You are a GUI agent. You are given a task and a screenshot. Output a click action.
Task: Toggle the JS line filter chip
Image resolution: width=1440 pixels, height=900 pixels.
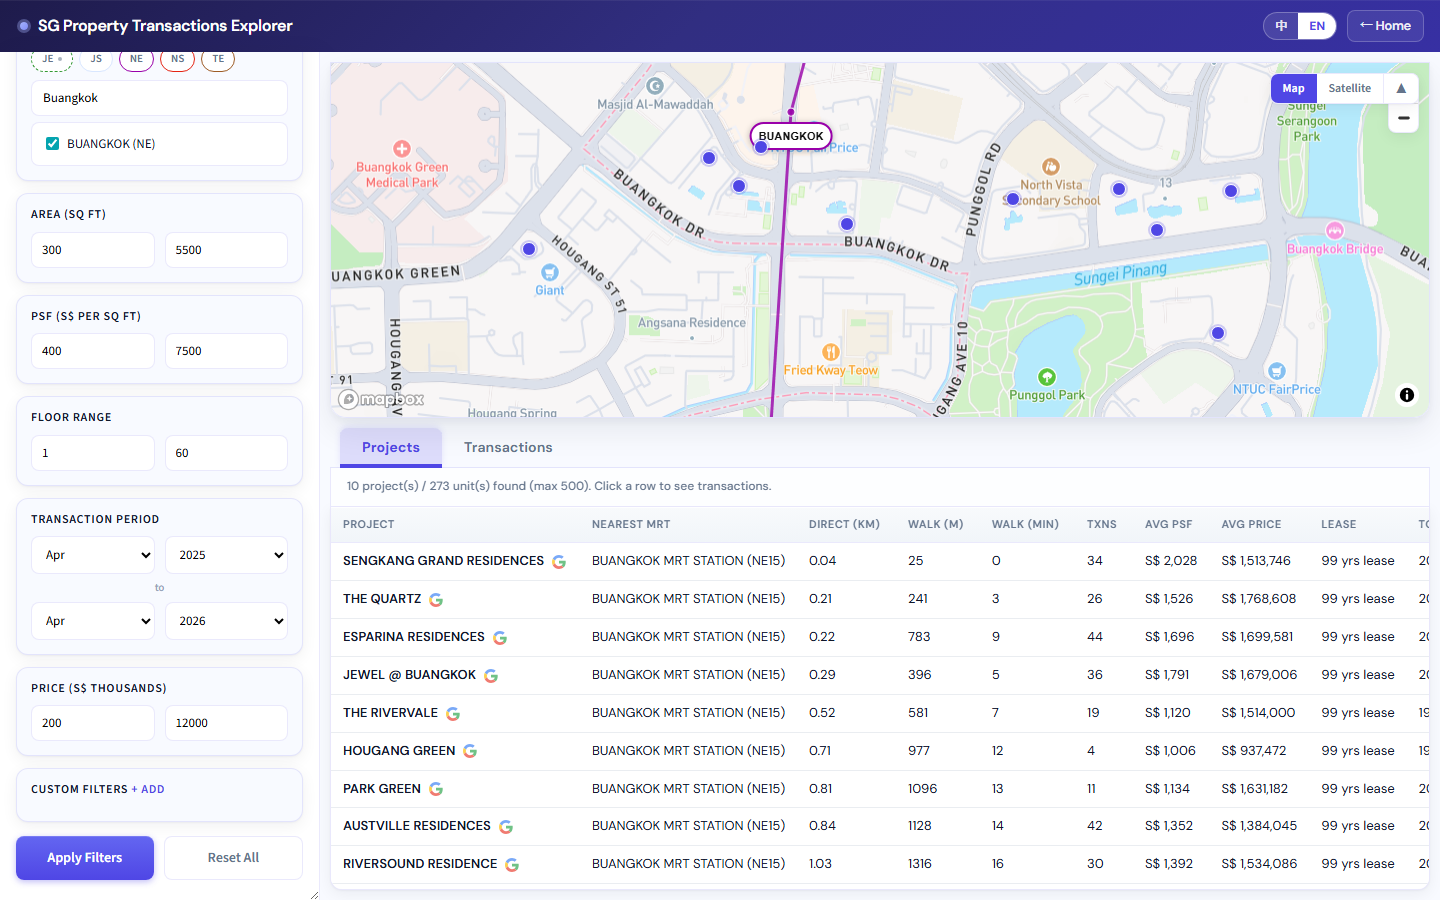click(96, 59)
